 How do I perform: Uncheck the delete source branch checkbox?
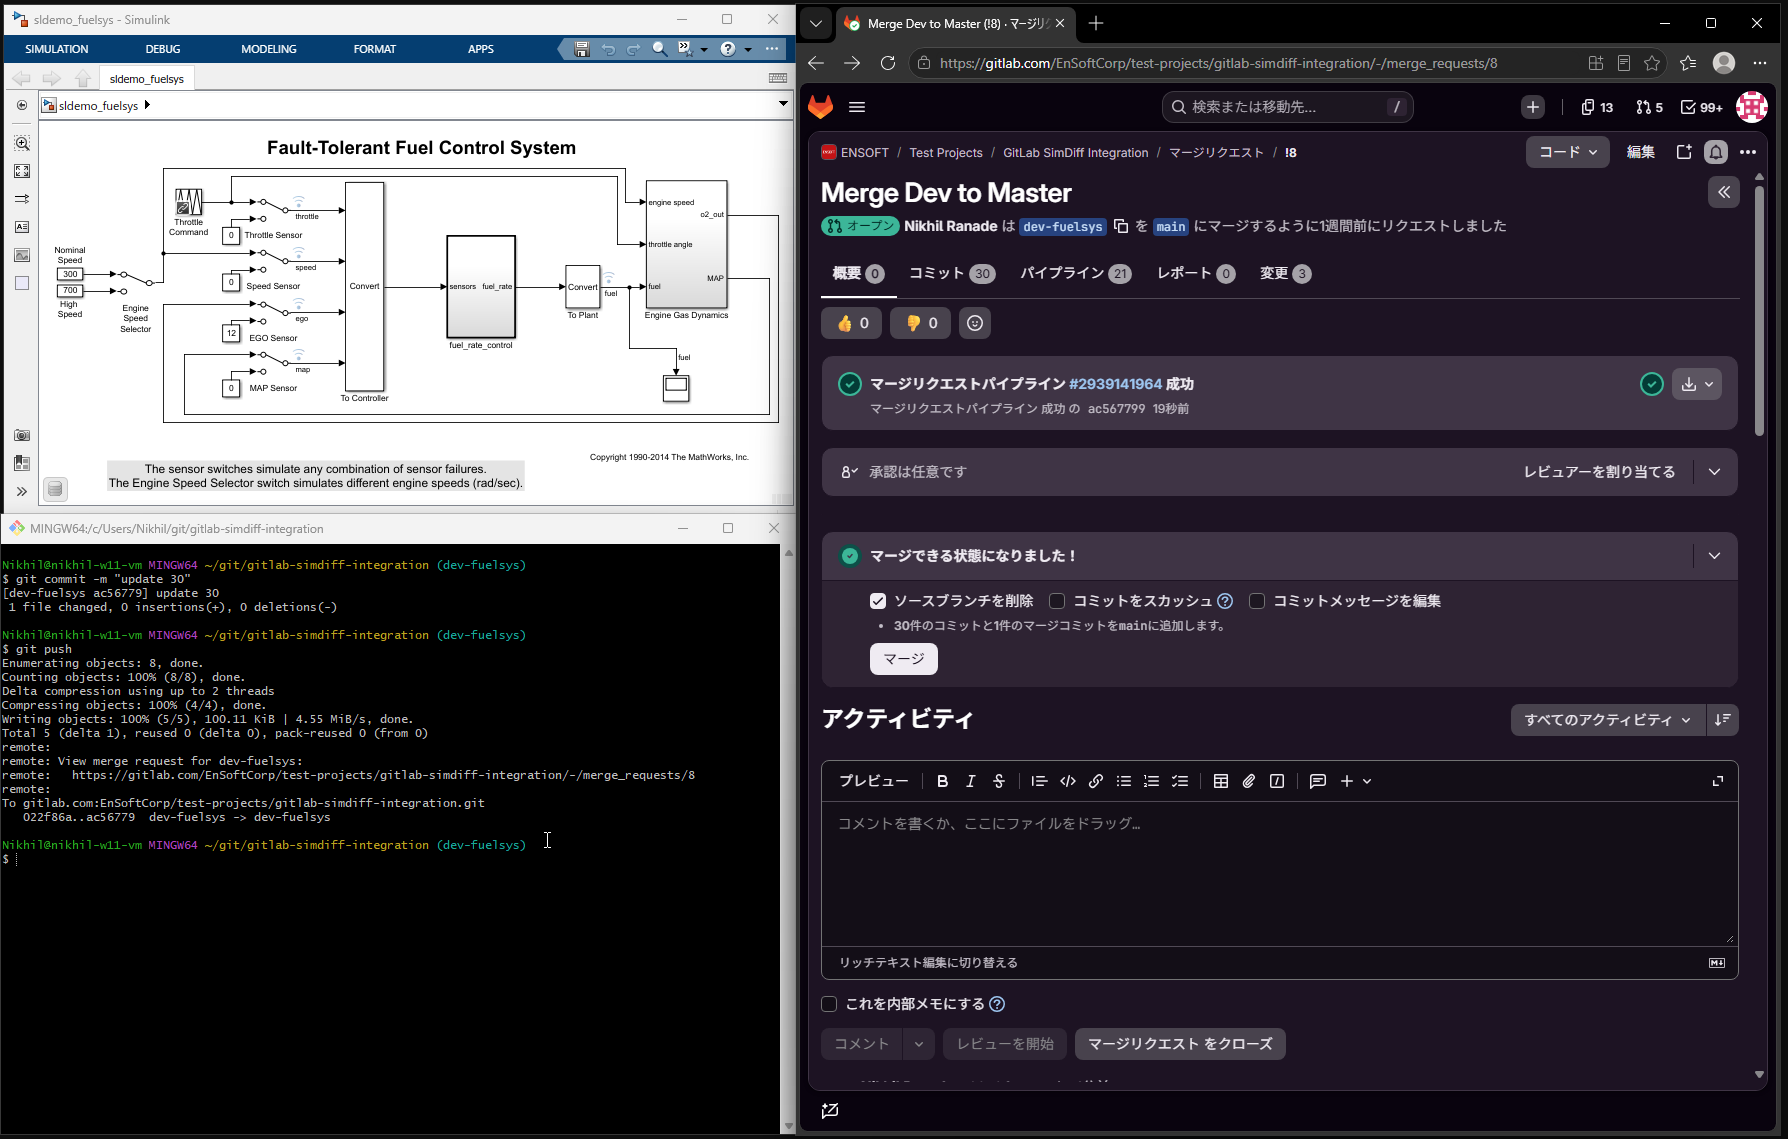[878, 601]
